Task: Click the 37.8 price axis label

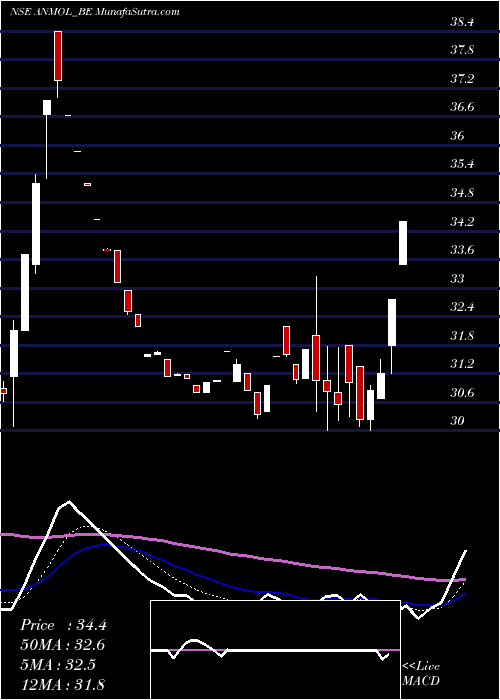Action: 462,50
